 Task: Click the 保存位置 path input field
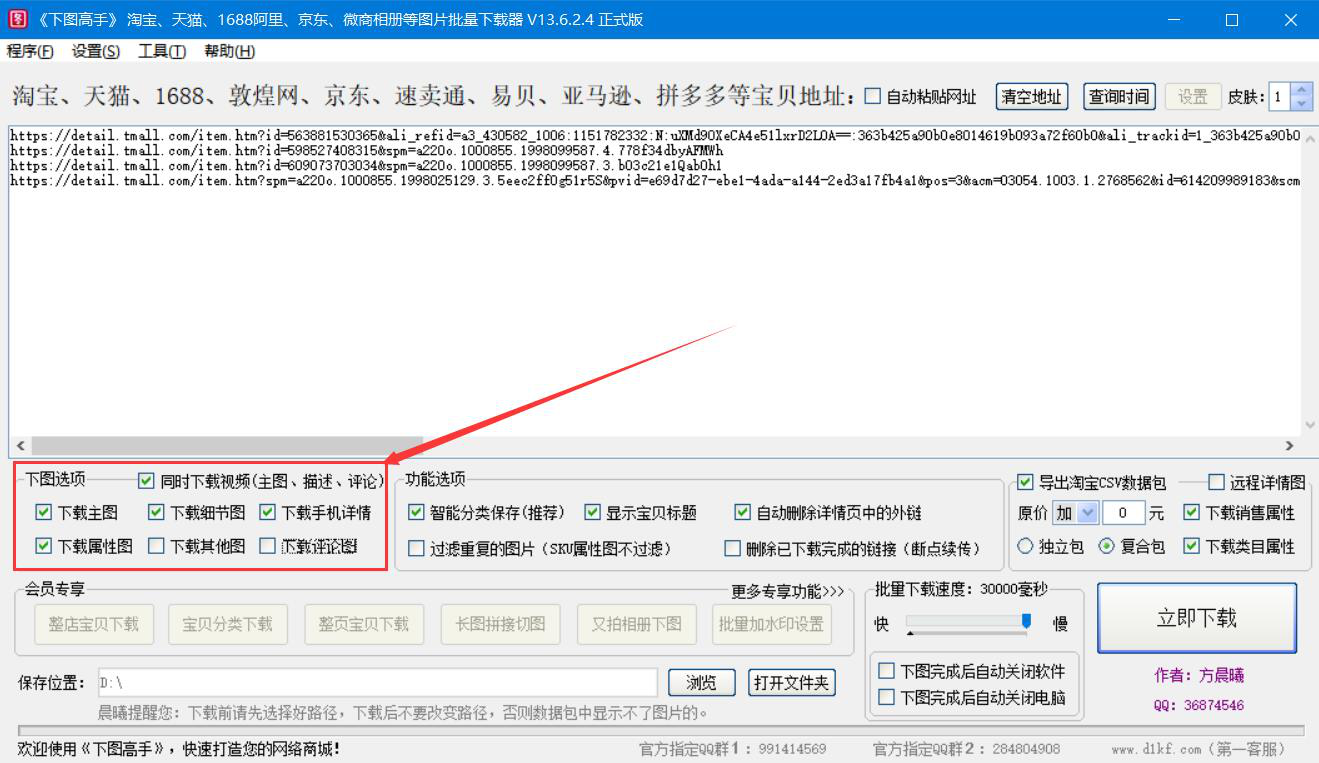tap(377, 683)
